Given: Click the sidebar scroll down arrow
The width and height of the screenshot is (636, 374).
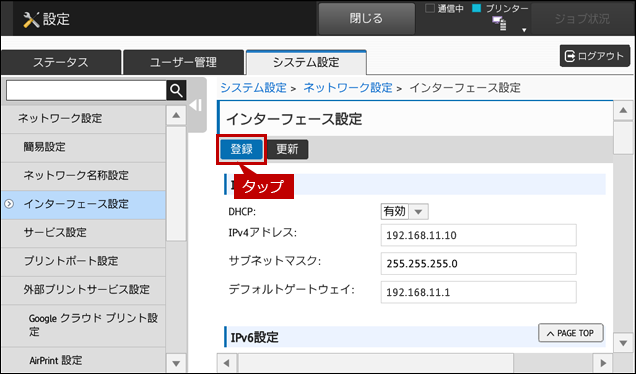Looking at the screenshot, I should (176, 363).
